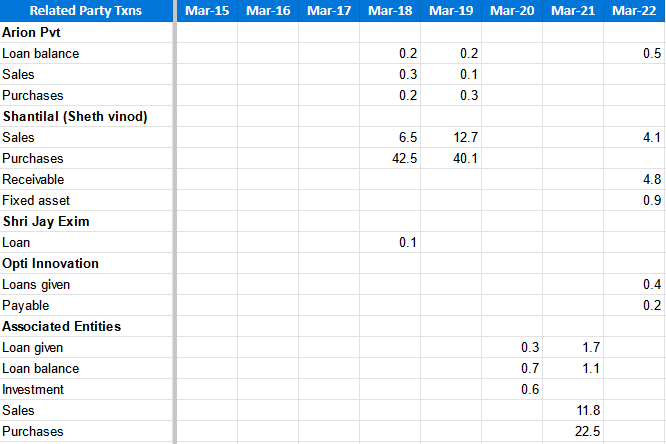Click the Shri Jay Exim heading cell
The image size is (666, 444).
[43, 221]
